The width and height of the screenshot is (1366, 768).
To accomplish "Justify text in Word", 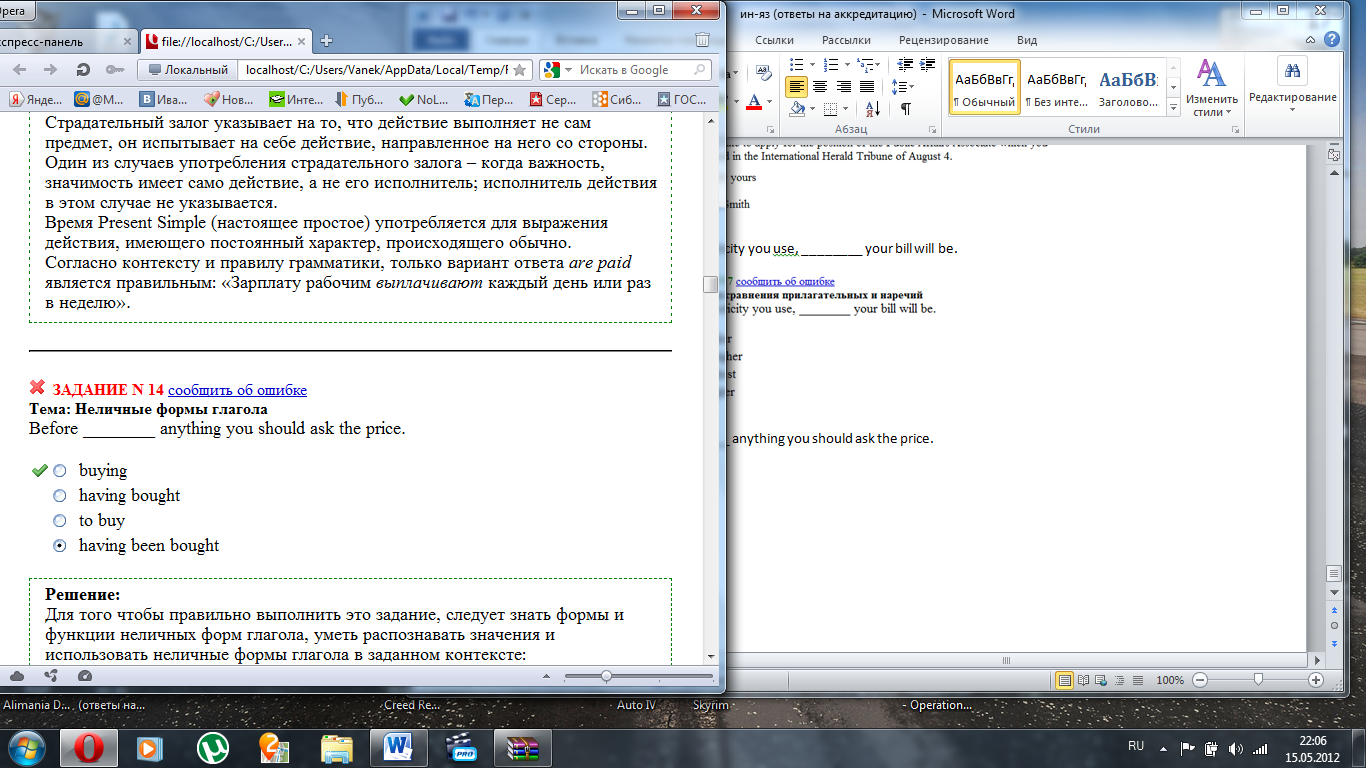I will [x=866, y=86].
